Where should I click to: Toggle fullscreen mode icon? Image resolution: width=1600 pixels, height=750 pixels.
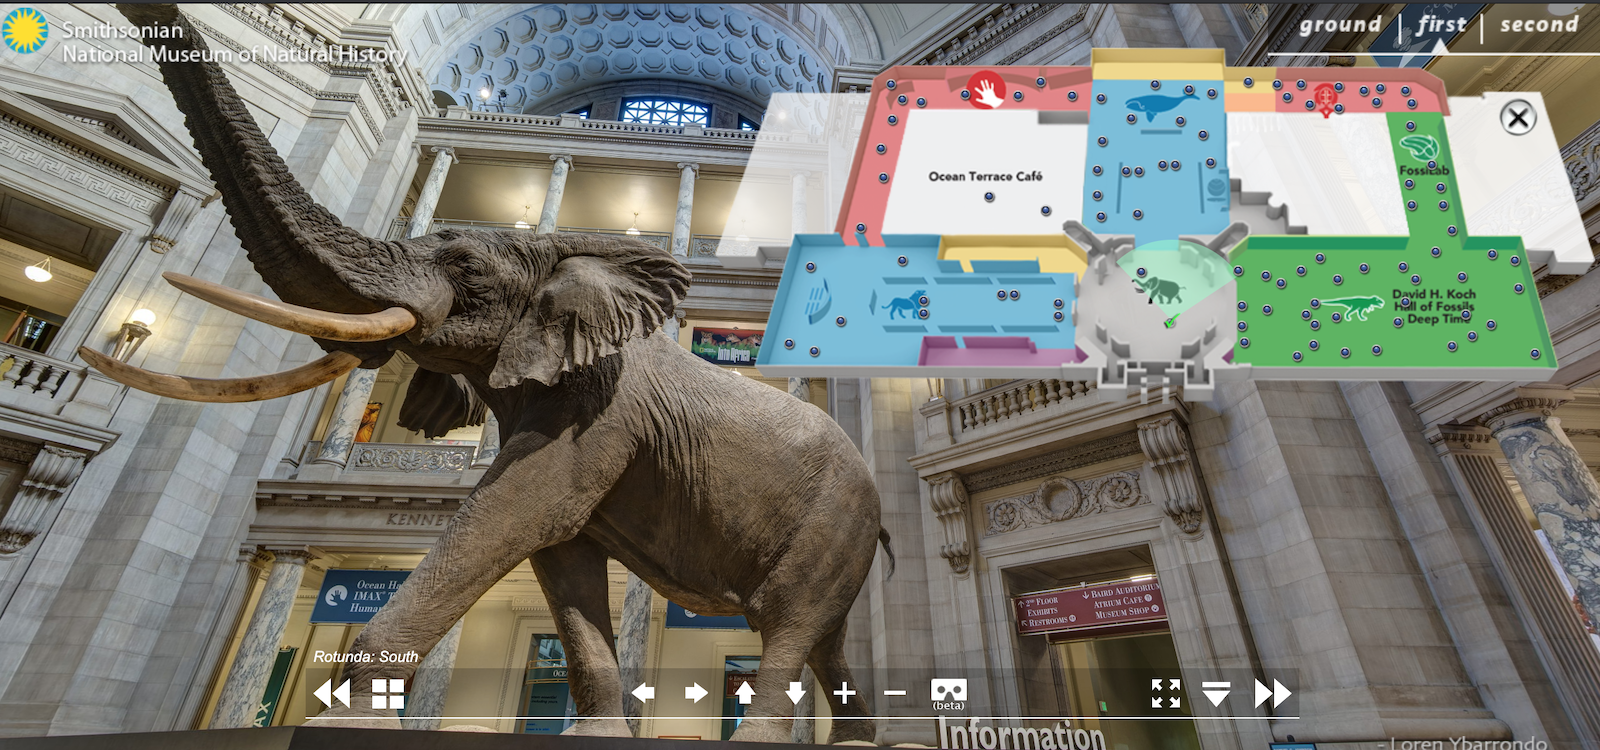(x=1165, y=693)
